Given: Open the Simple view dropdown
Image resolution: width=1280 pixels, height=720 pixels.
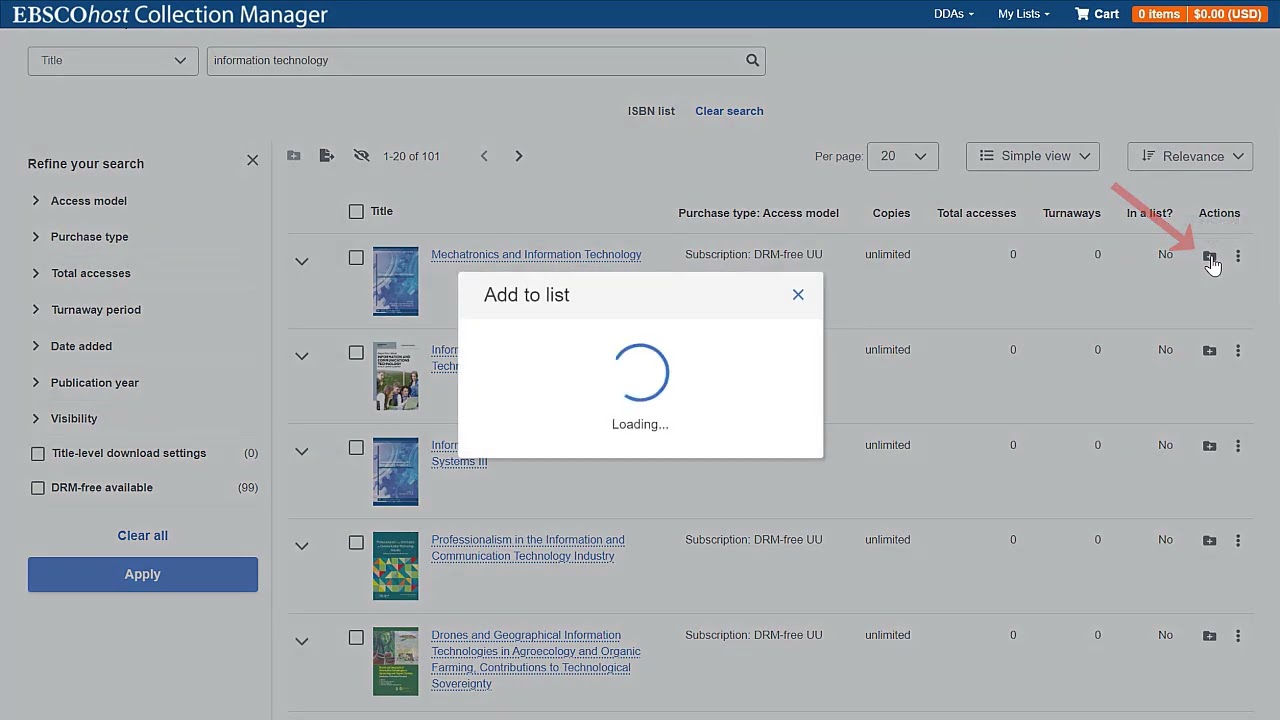Looking at the screenshot, I should click(x=1033, y=156).
